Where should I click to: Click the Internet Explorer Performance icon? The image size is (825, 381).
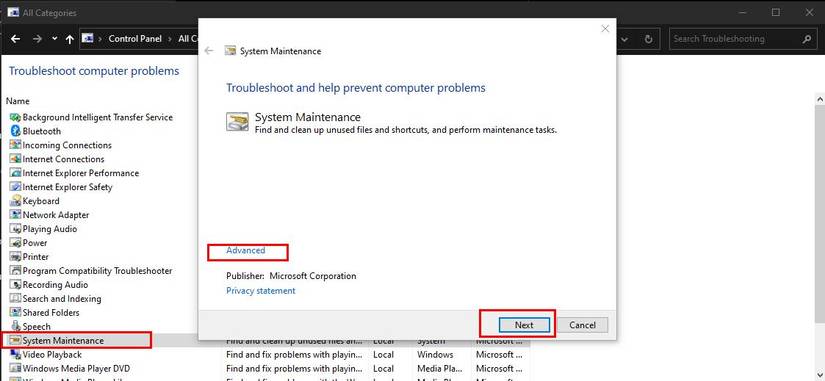point(15,173)
